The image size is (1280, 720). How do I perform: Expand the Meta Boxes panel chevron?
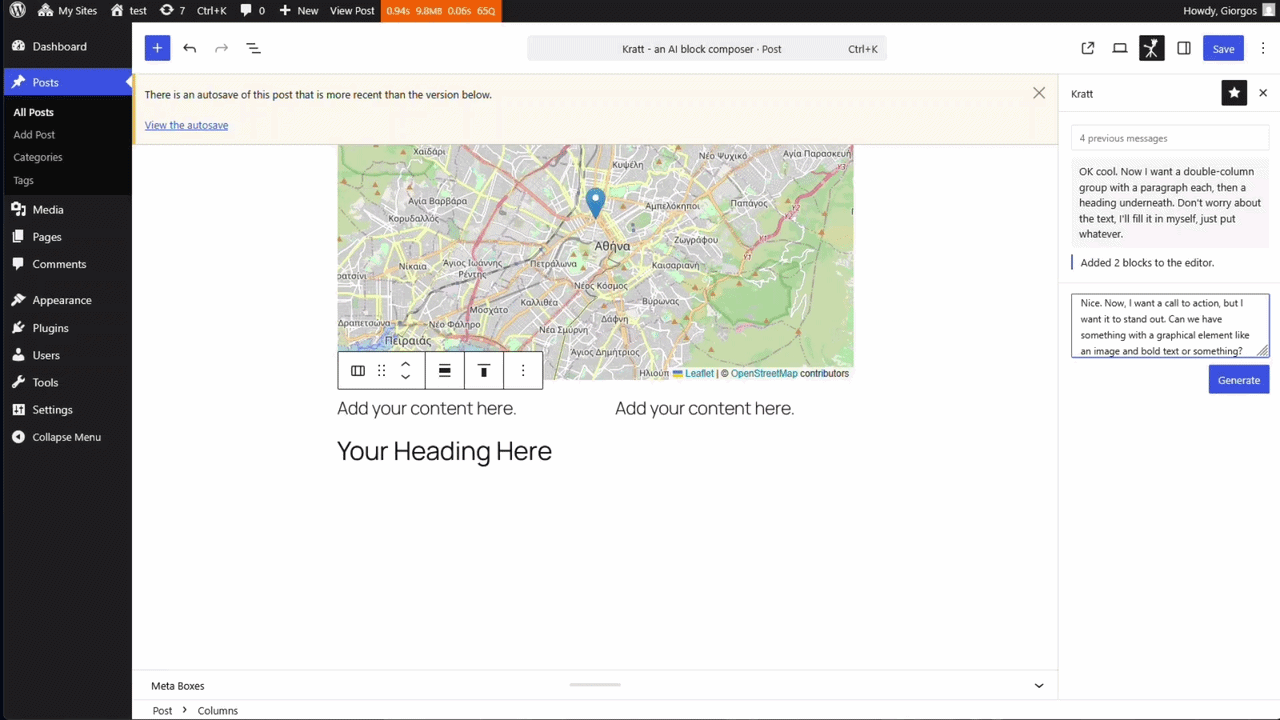(1038, 686)
